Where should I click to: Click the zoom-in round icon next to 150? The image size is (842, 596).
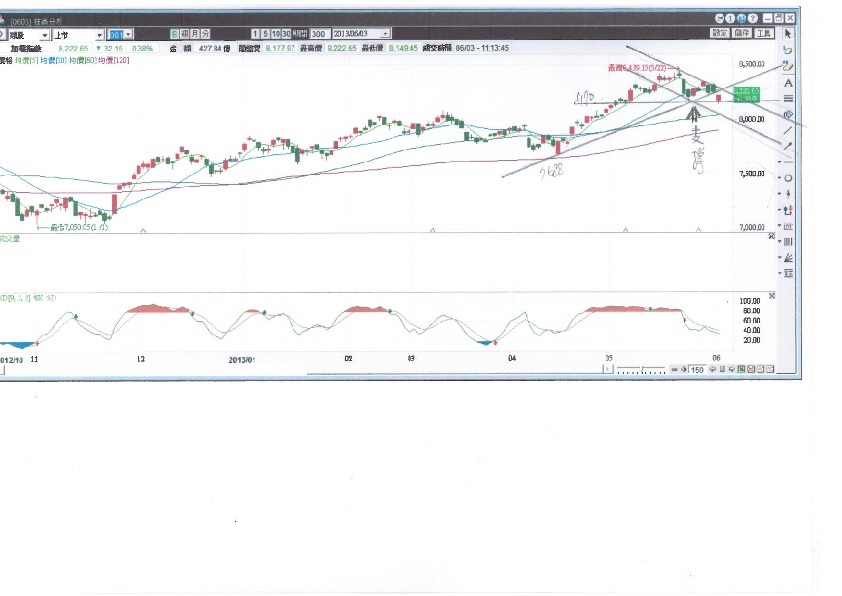coord(684,369)
